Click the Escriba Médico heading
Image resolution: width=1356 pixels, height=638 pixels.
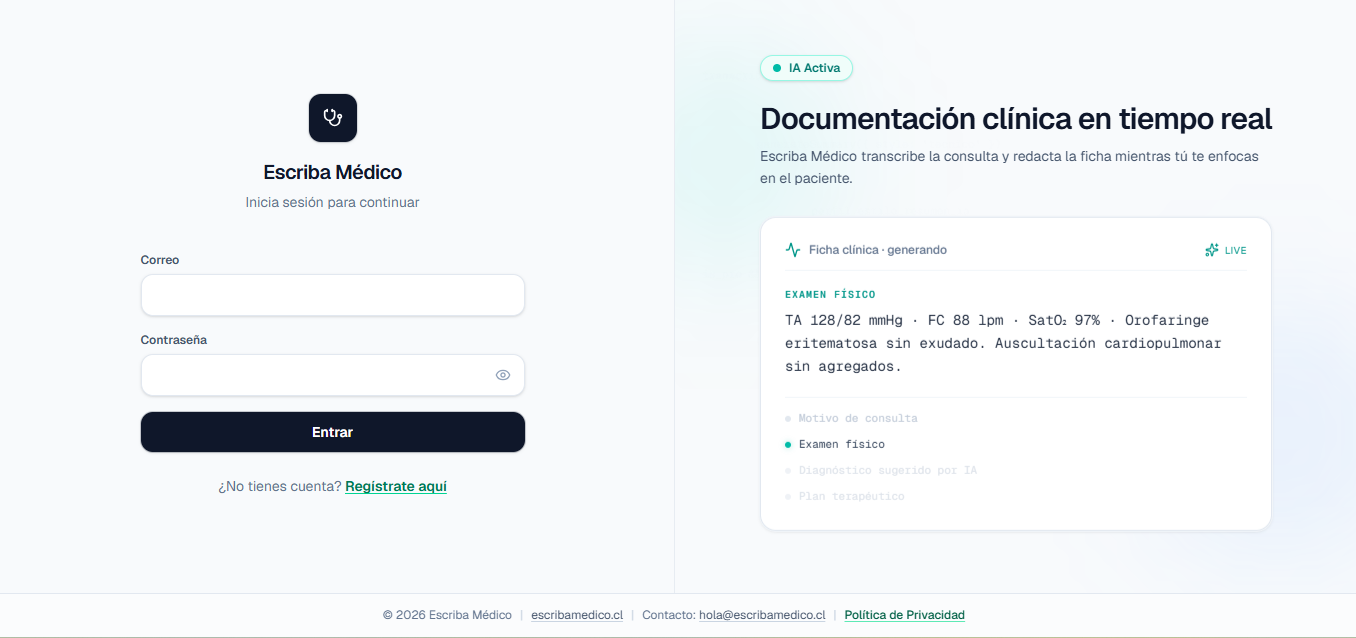click(x=333, y=172)
